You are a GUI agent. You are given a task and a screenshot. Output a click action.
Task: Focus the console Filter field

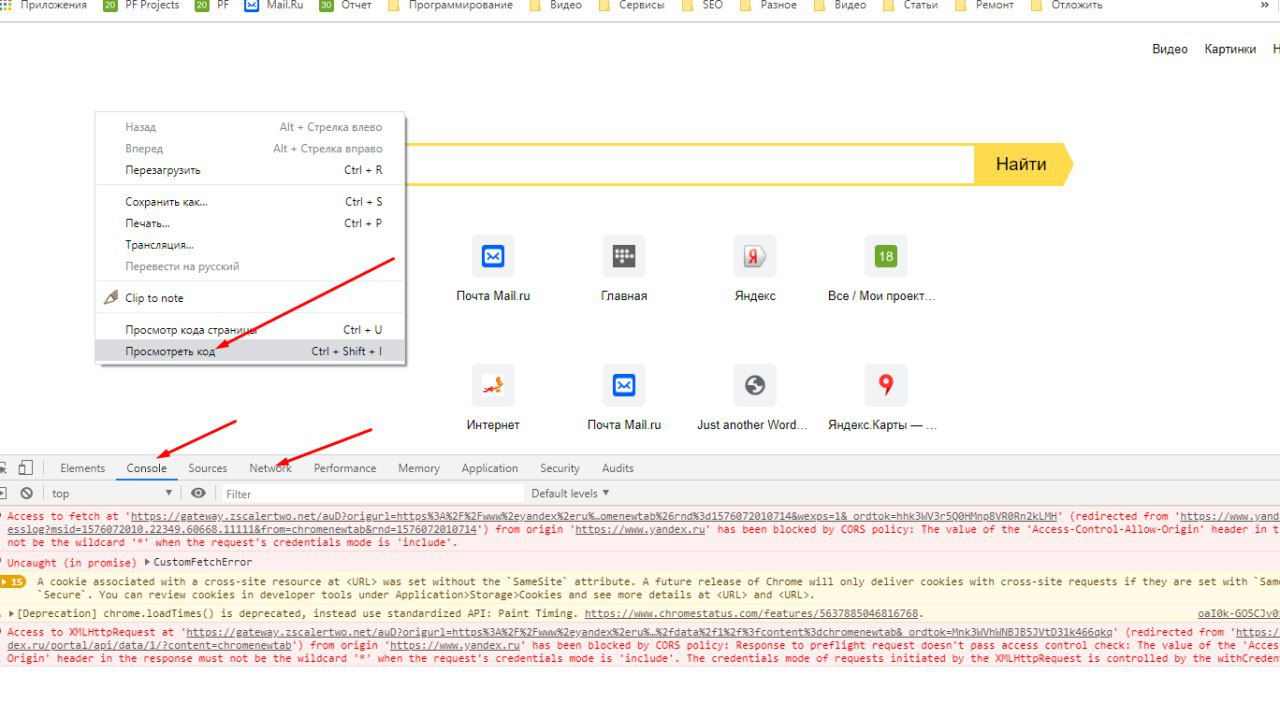coord(372,493)
